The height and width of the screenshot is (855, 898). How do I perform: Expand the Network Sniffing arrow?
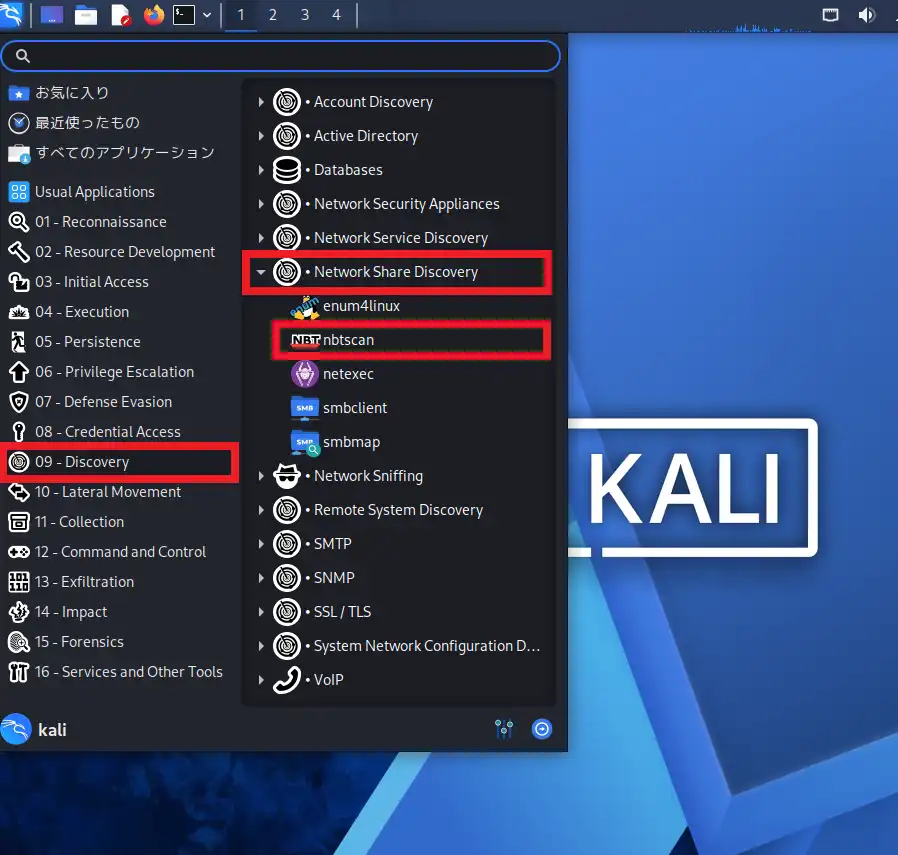pyautogui.click(x=261, y=476)
